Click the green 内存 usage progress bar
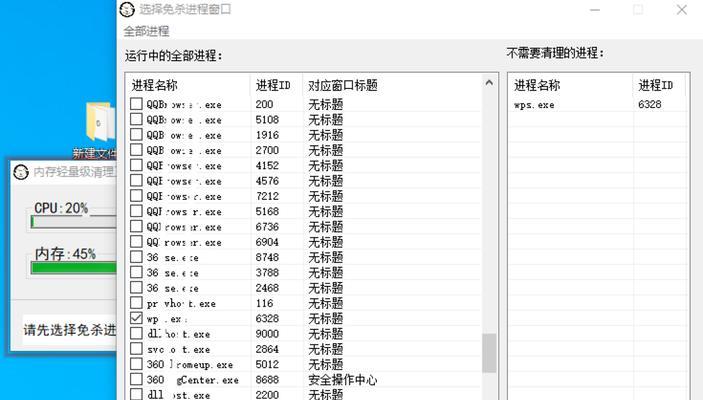 tap(73, 268)
